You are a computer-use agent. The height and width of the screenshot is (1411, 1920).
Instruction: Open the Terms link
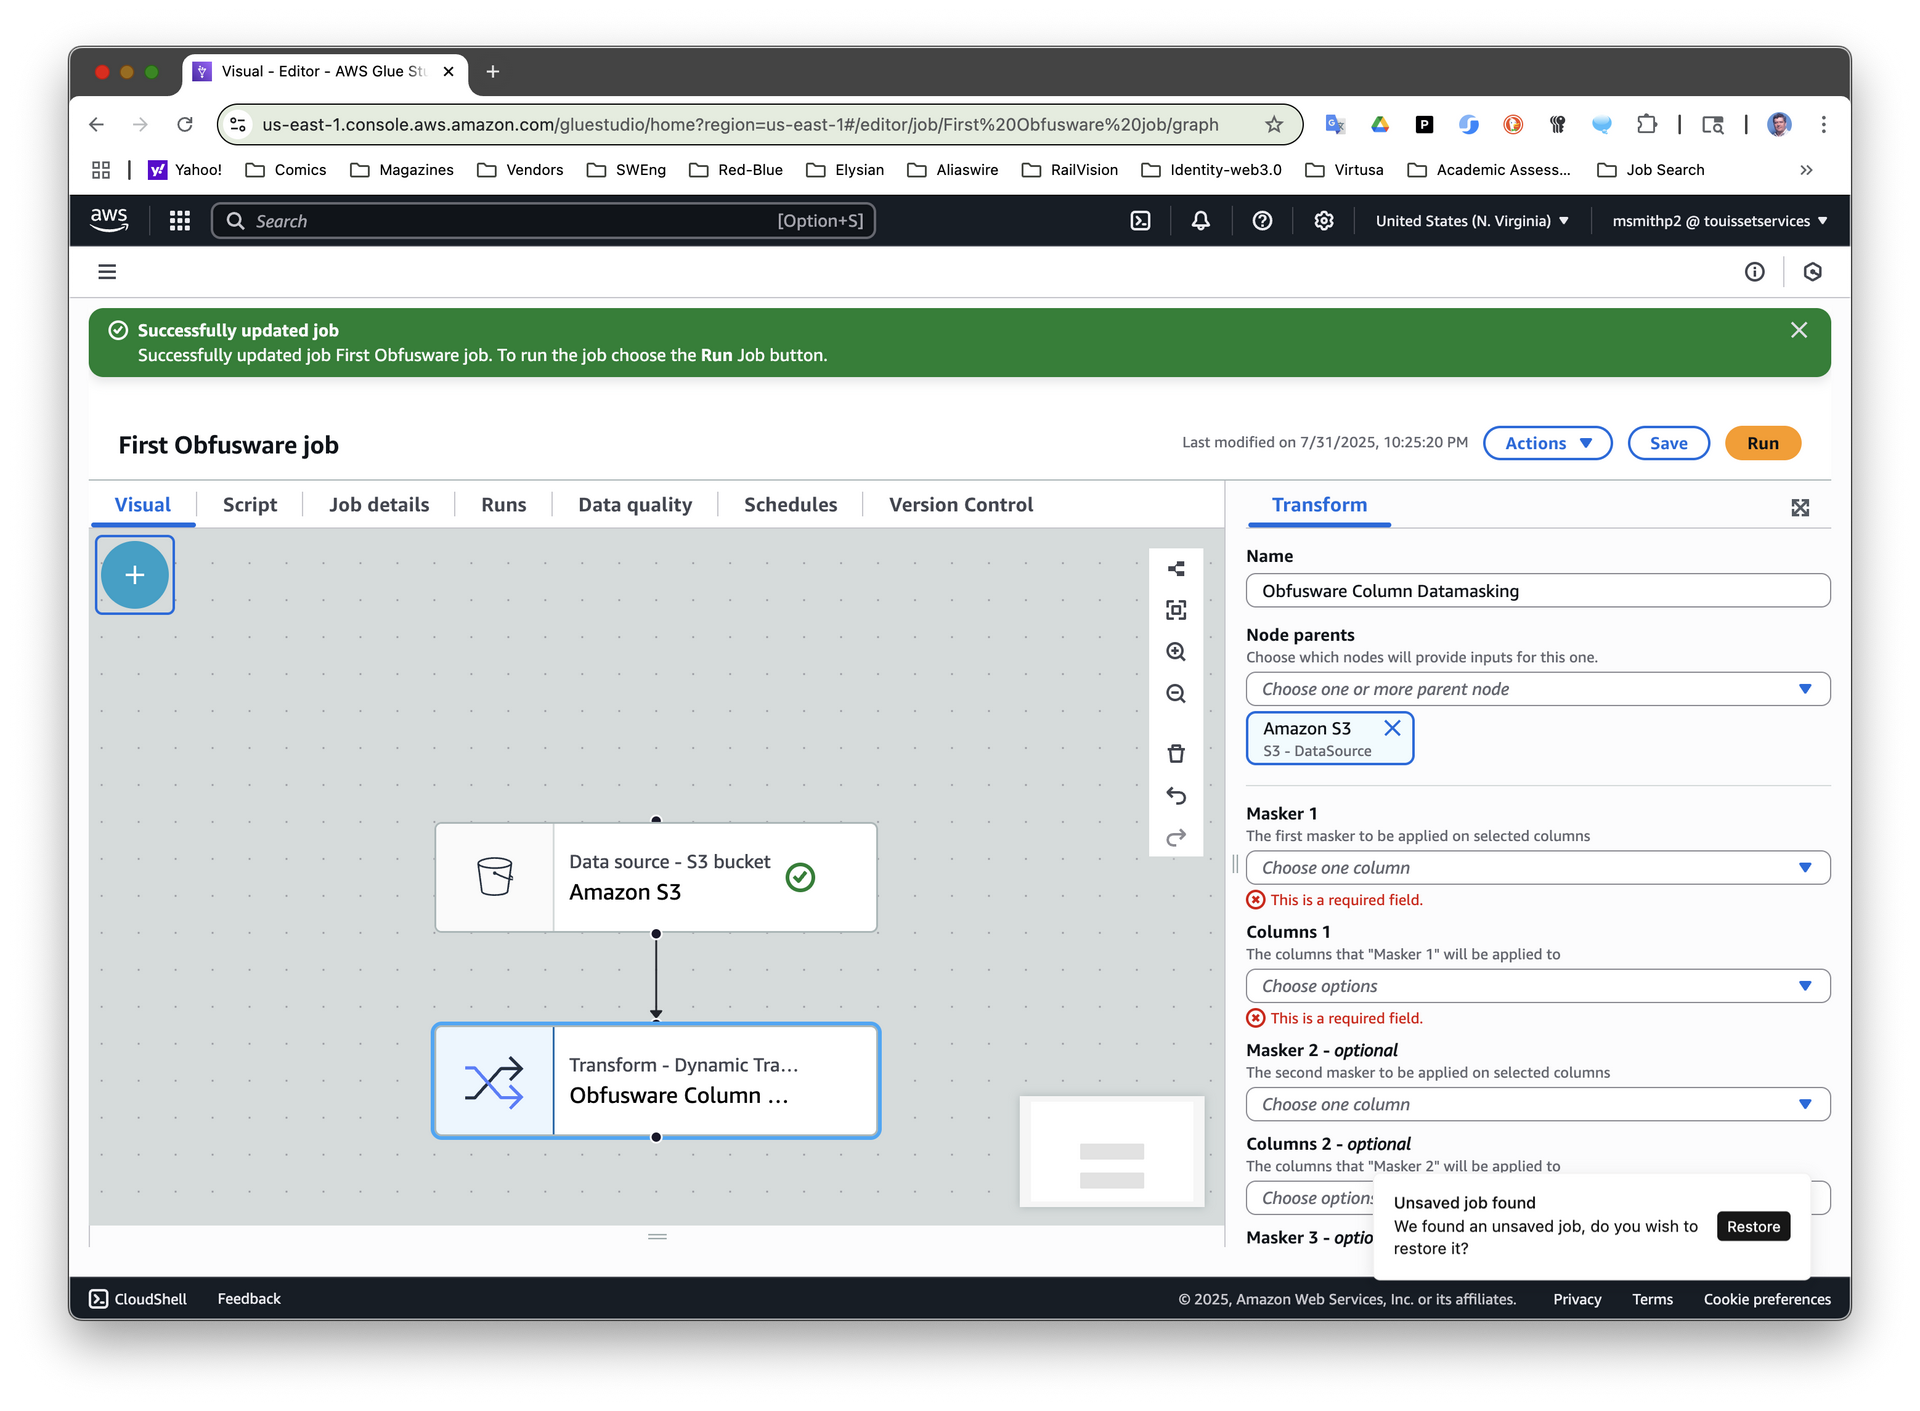(x=1652, y=1299)
